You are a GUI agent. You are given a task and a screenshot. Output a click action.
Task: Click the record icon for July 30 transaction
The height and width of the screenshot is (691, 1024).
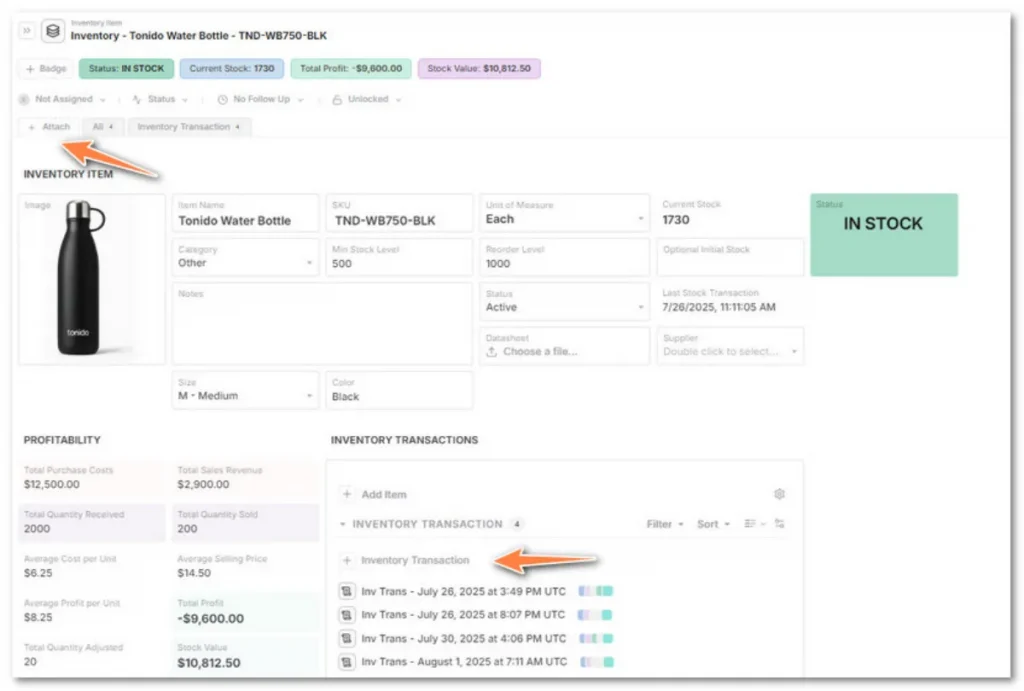point(347,638)
